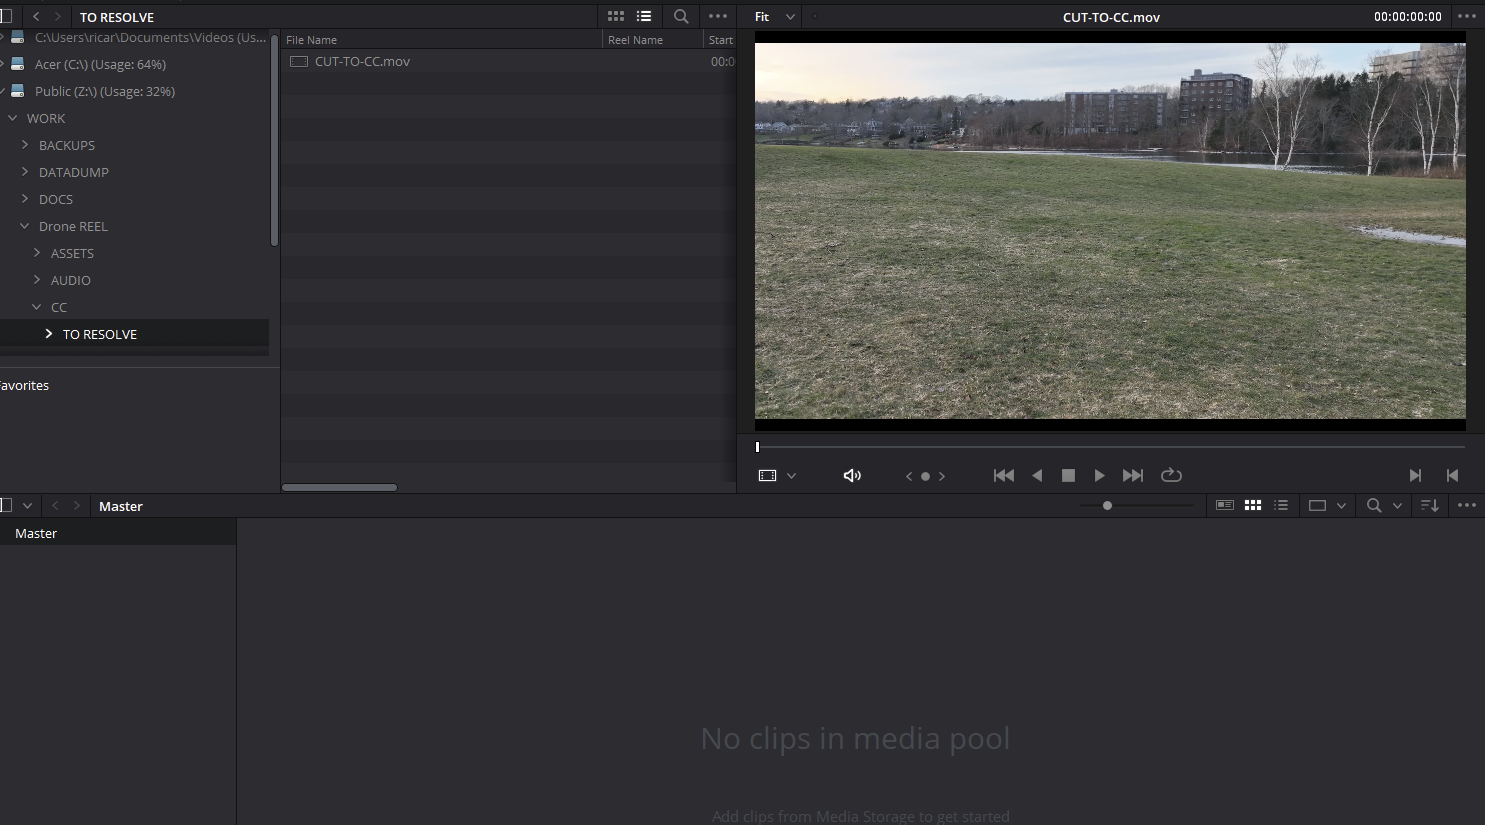Stop playback in the viewer

[x=1068, y=476]
